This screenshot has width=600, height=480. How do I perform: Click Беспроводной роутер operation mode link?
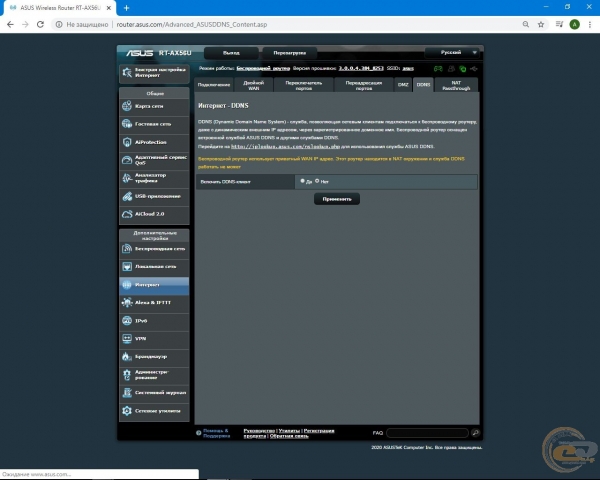tap(263, 69)
